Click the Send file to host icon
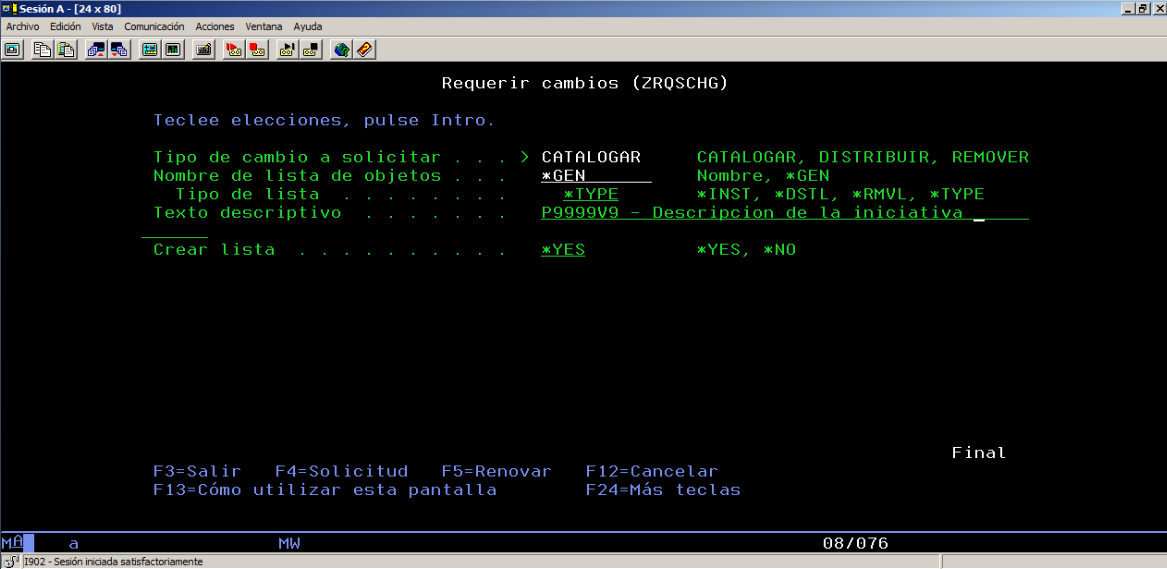This screenshot has height=569, width=1167. 97,49
